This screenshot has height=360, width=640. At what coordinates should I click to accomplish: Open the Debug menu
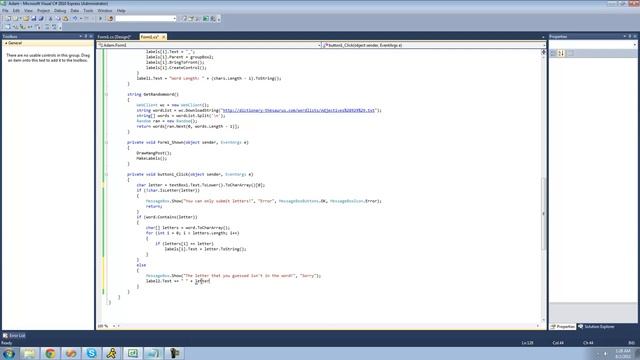[x=60, y=11]
